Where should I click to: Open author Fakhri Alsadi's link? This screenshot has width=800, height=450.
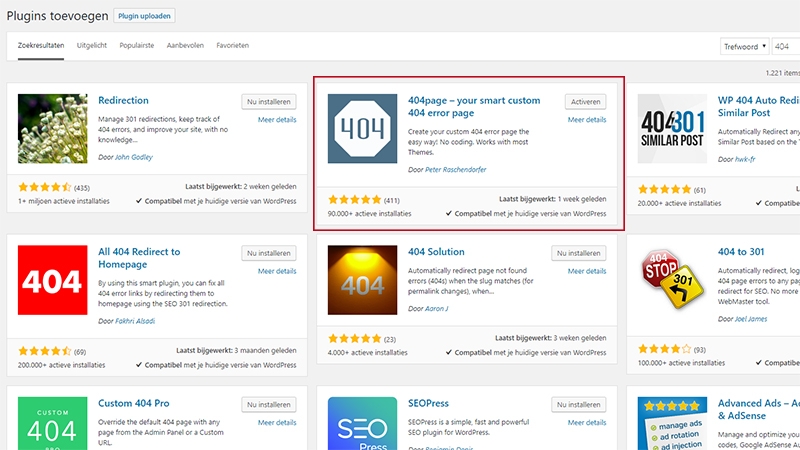tap(135, 321)
